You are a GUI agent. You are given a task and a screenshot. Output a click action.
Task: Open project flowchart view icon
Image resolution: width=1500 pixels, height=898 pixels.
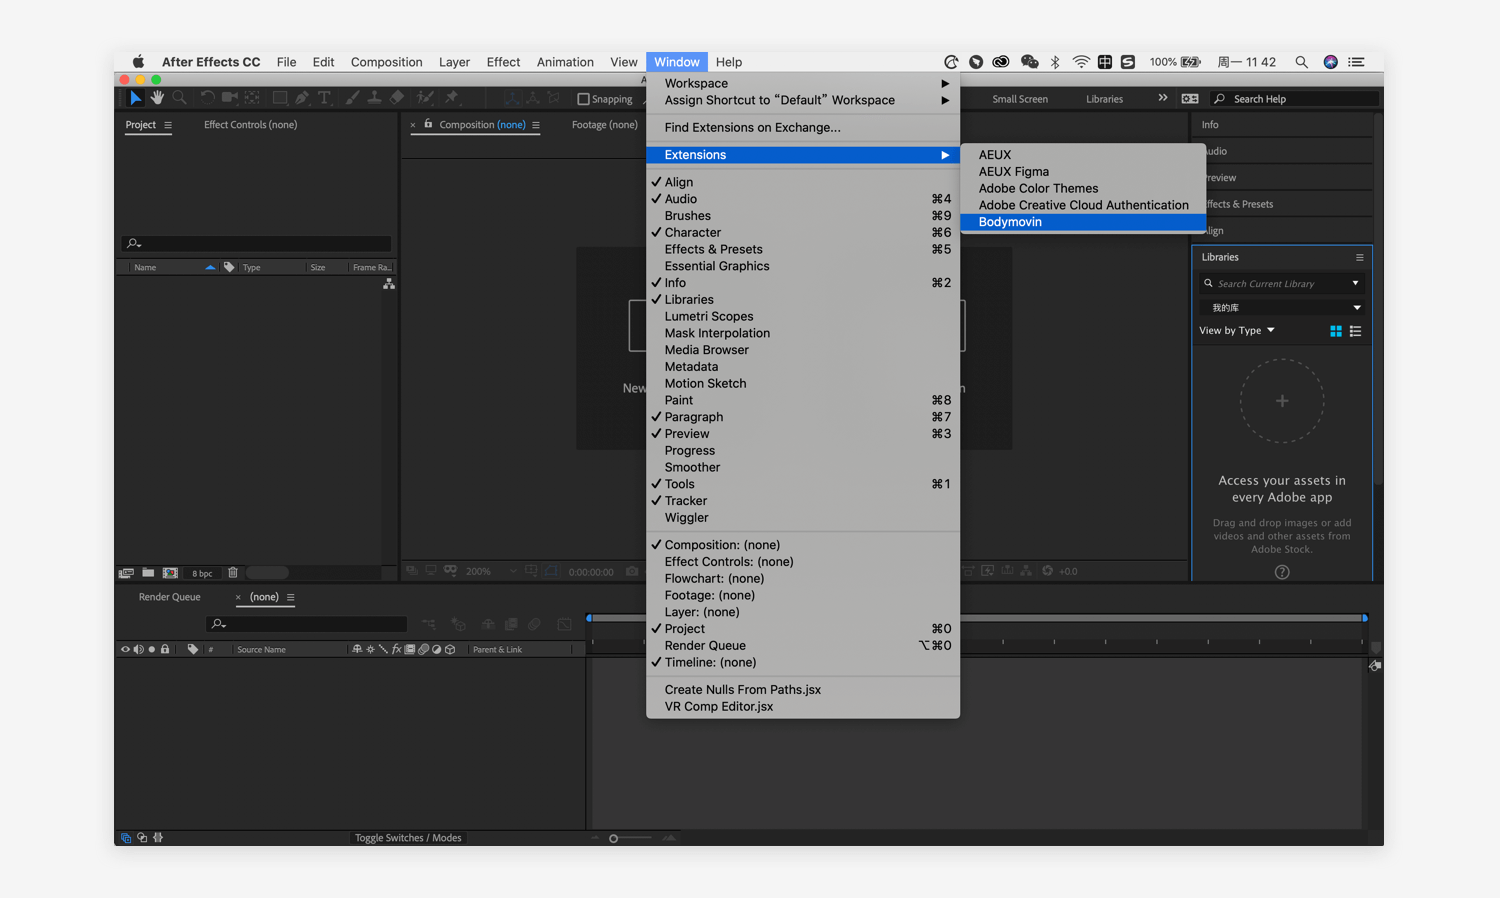point(389,285)
